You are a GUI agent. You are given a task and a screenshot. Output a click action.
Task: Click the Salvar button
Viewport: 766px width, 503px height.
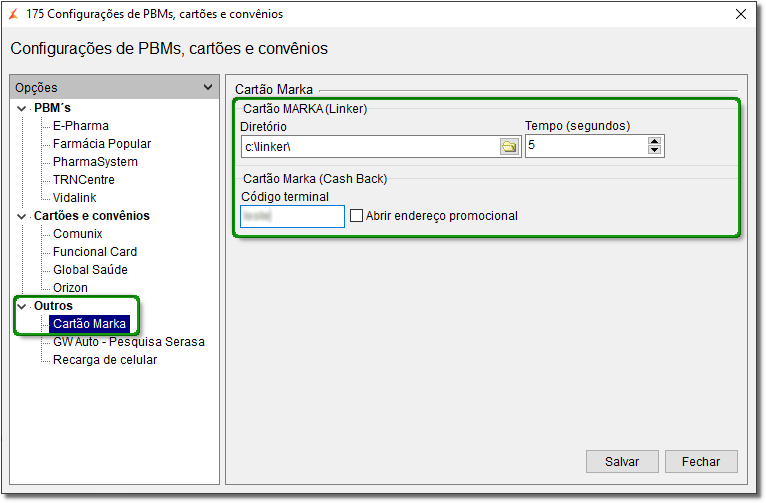(x=622, y=461)
